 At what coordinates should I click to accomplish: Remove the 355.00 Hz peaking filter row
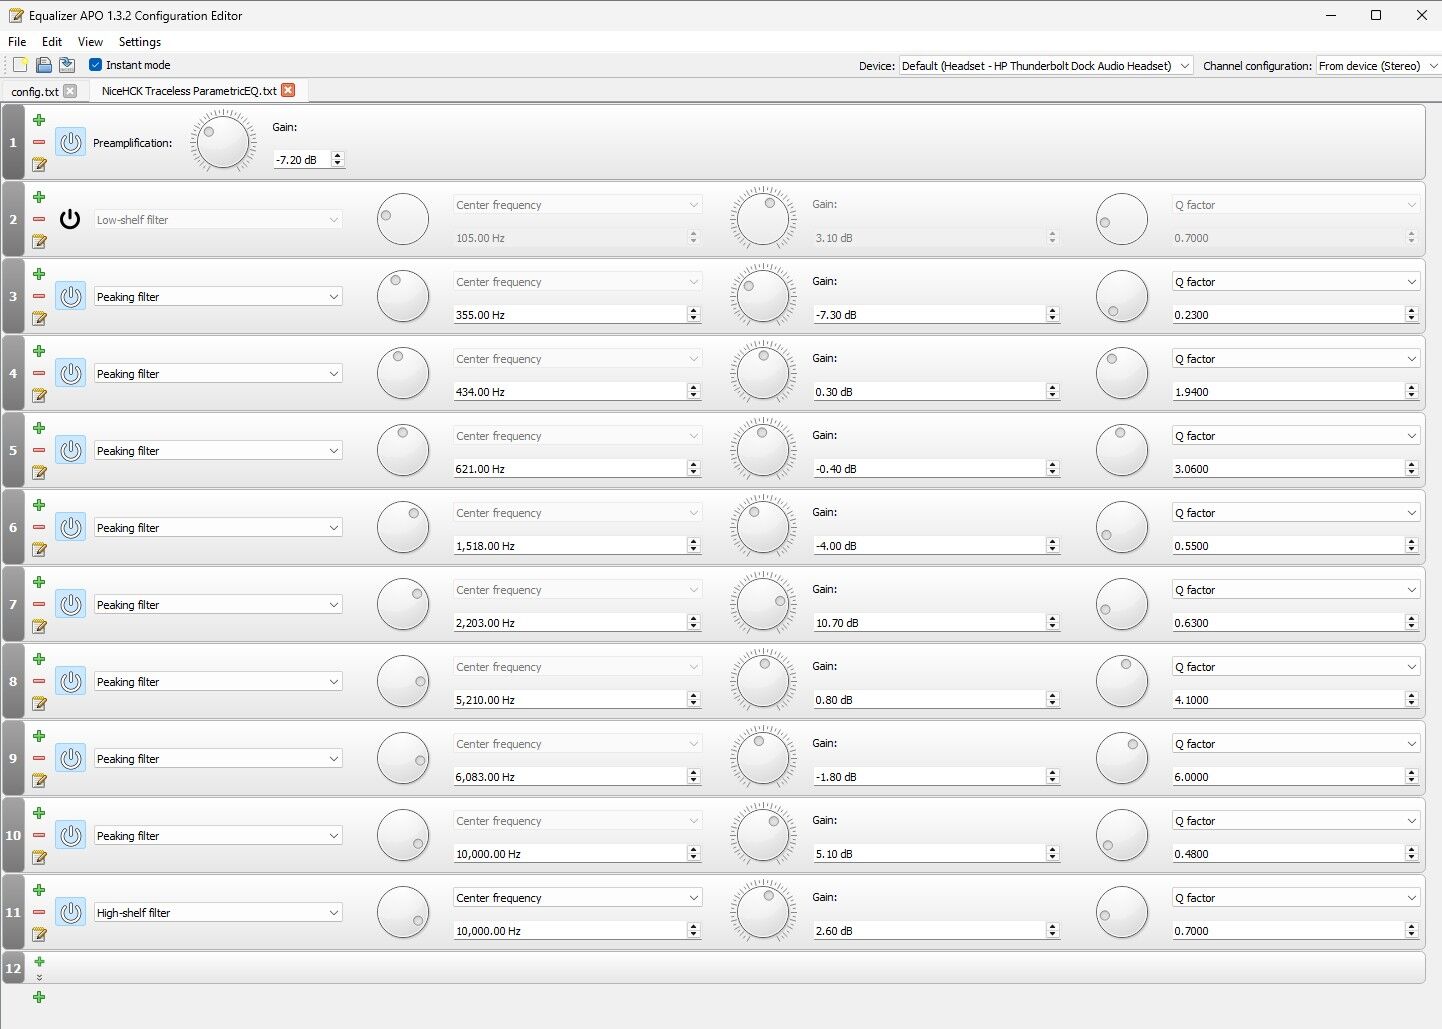click(x=39, y=296)
